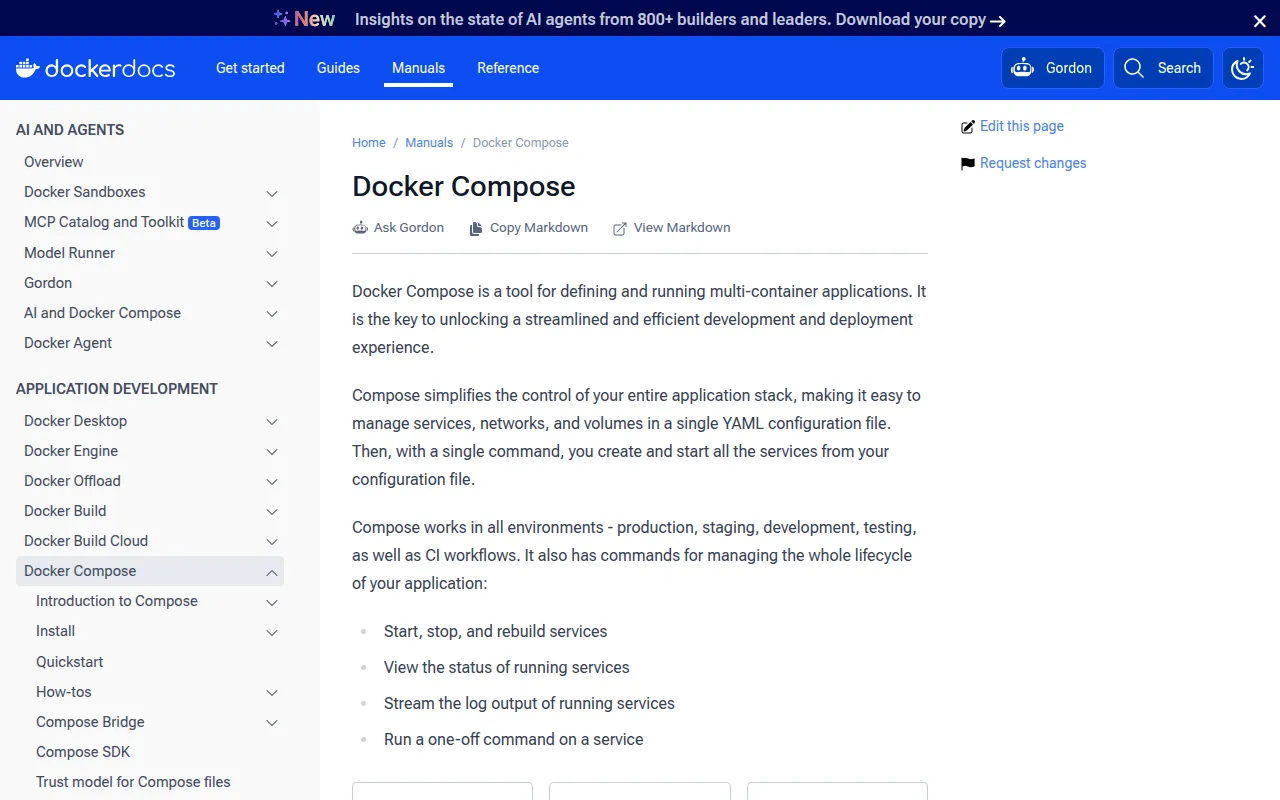The height and width of the screenshot is (800, 1280).
Task: Click the sparkle New icon in banner
Action: click(x=282, y=18)
